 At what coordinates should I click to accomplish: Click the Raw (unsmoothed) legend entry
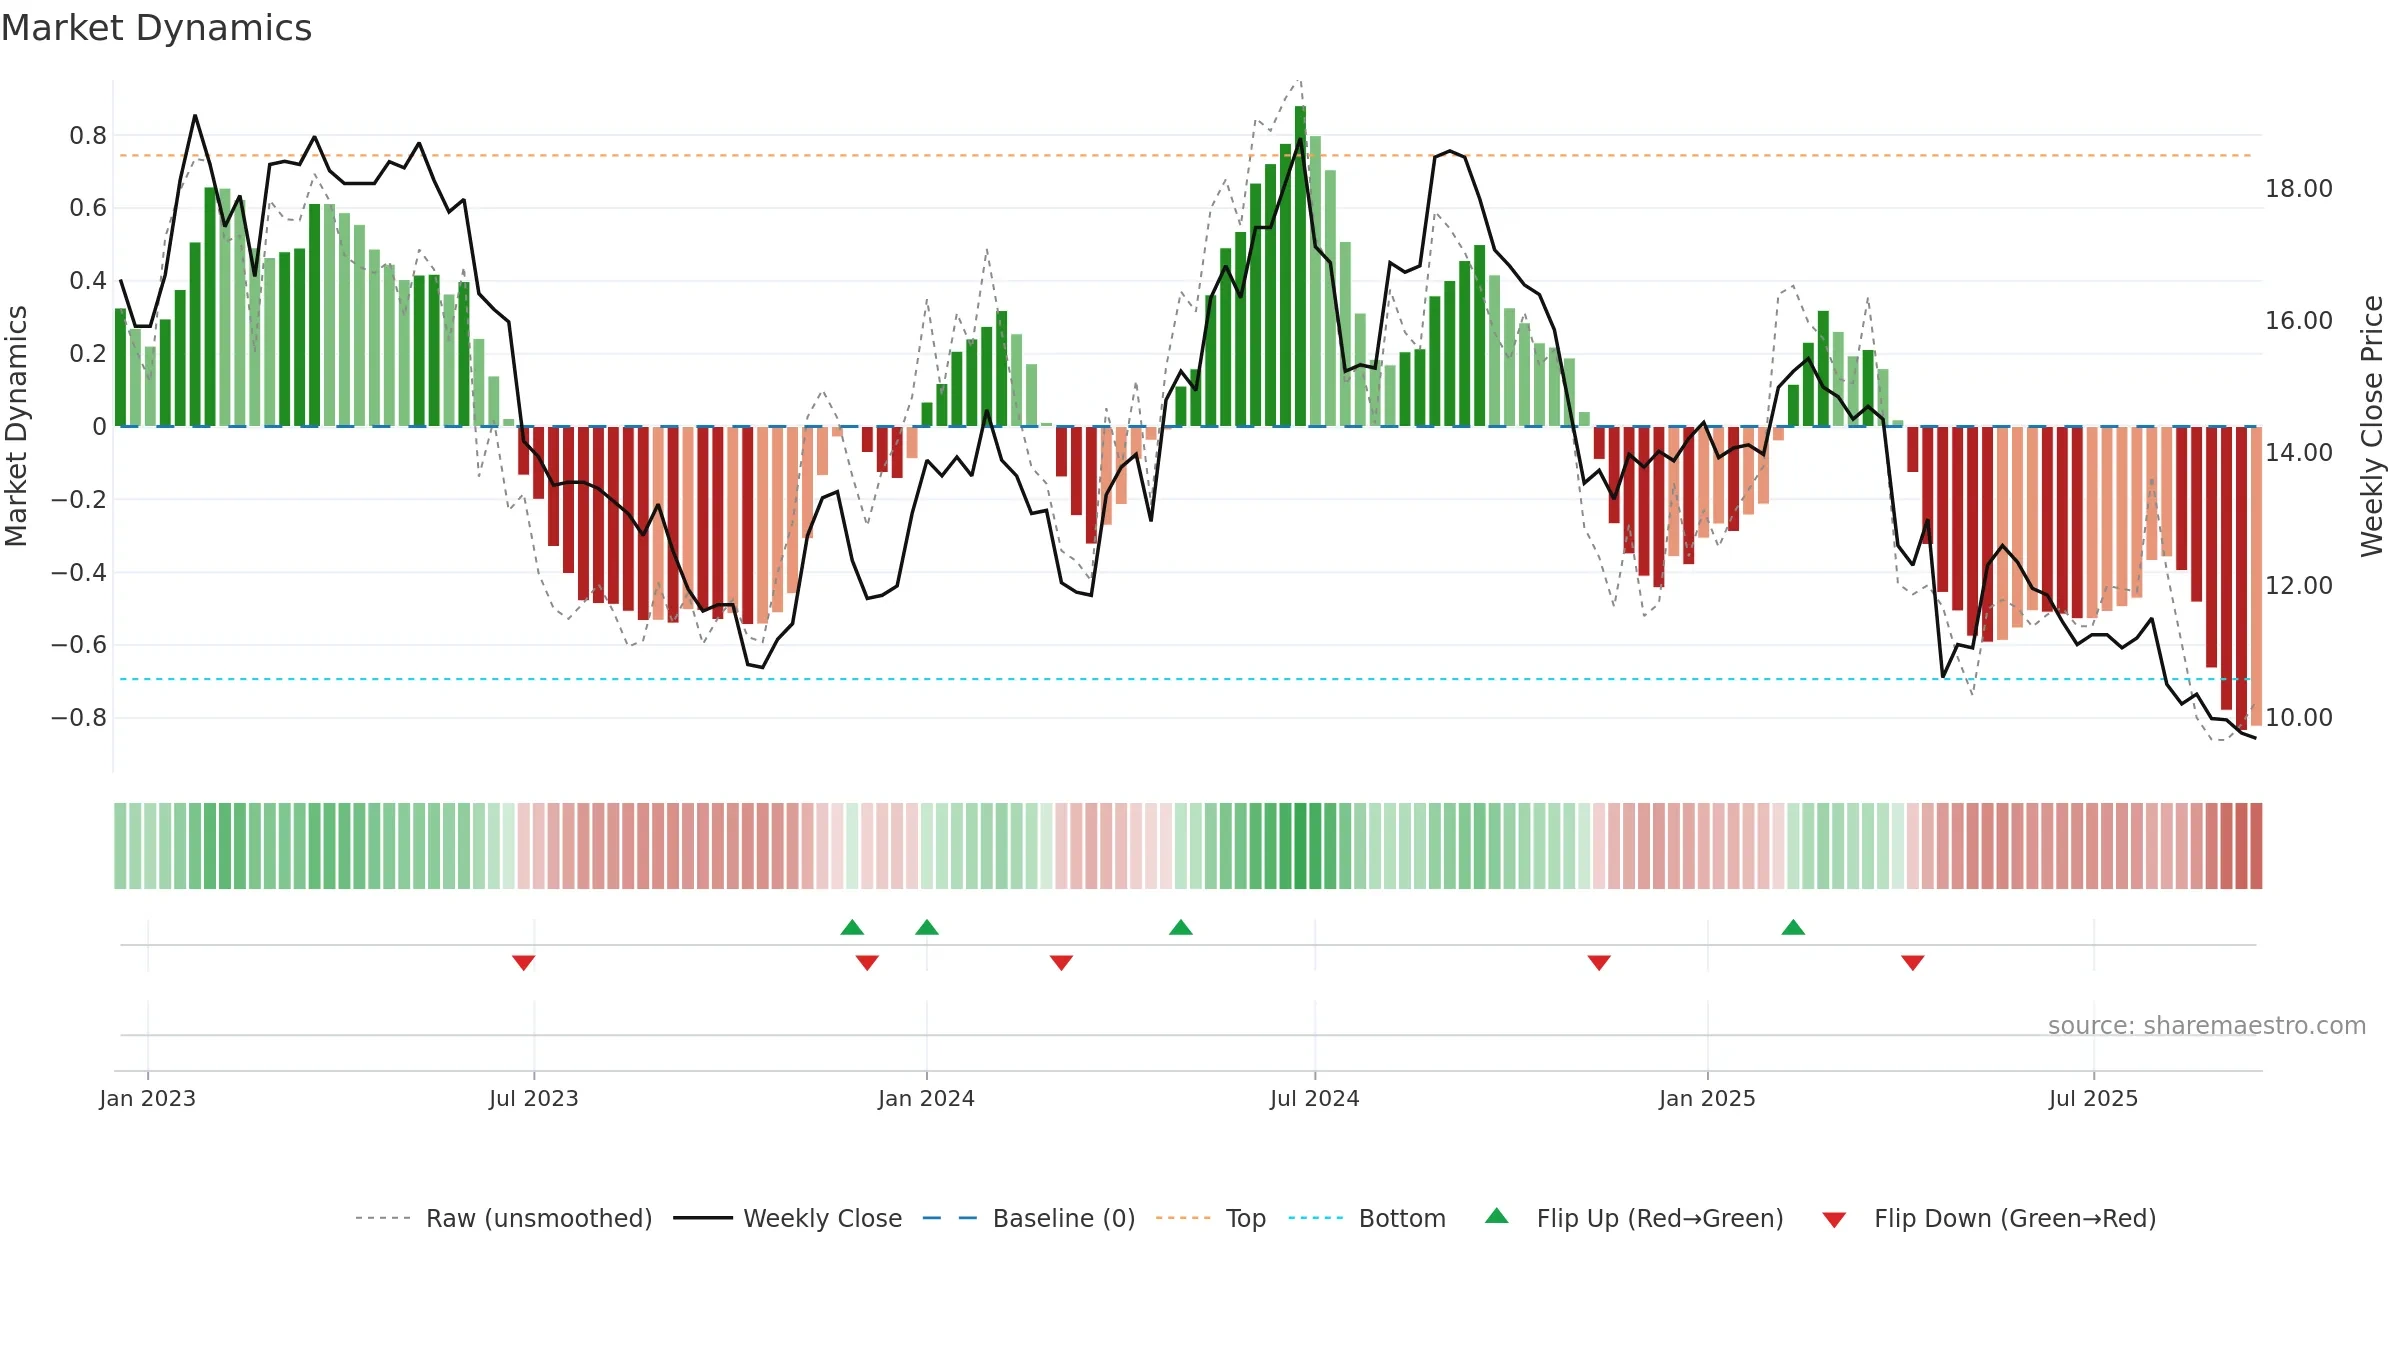(503, 1218)
